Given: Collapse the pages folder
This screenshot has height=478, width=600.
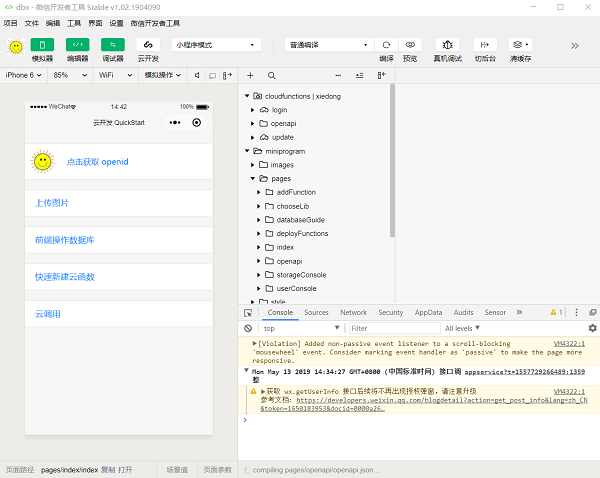Looking at the screenshot, I should pyautogui.click(x=253, y=178).
